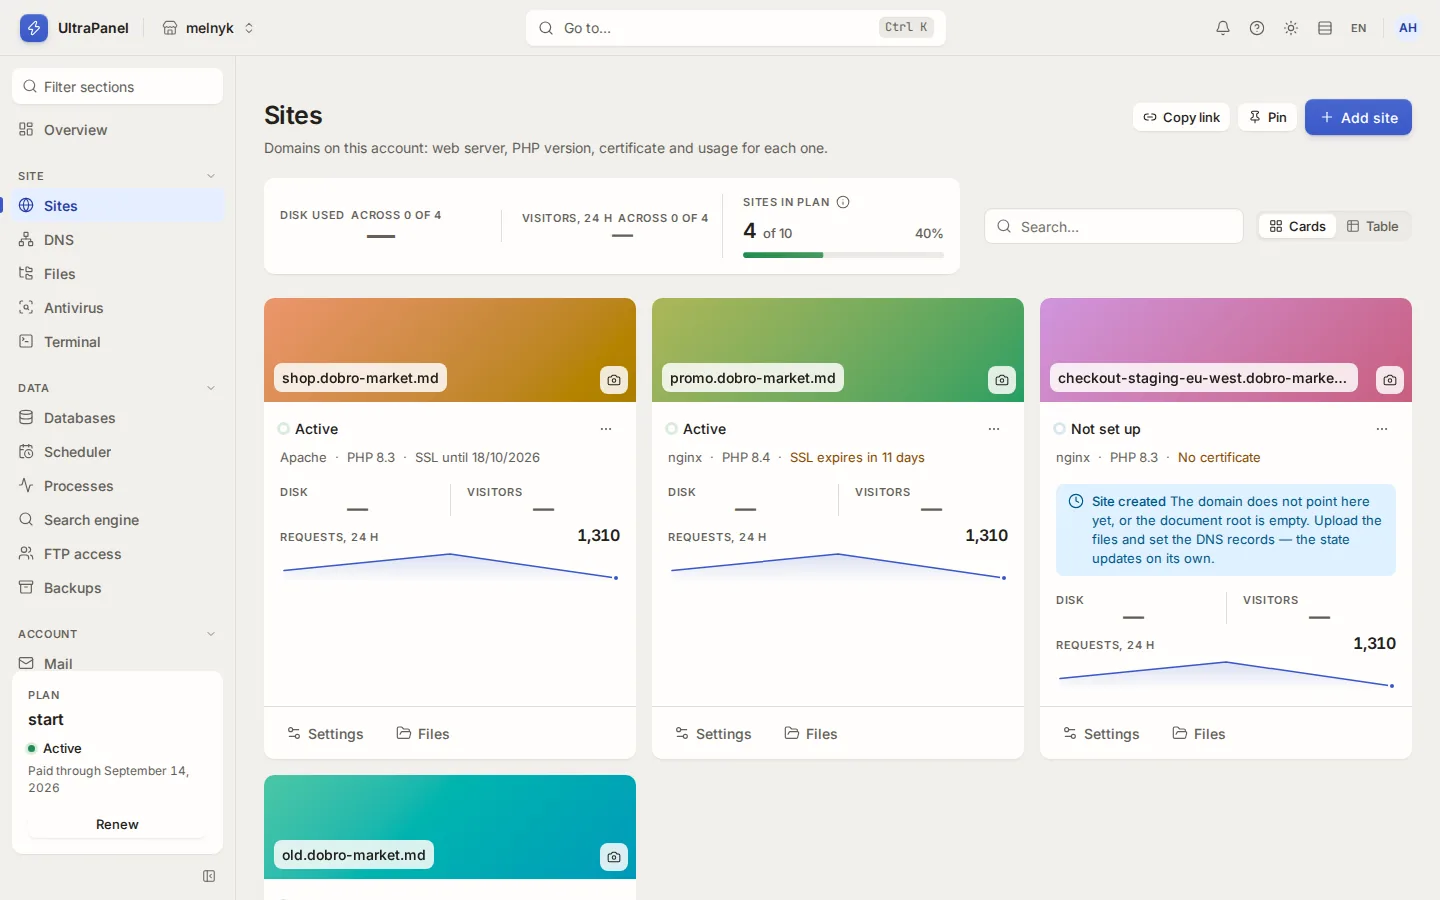
Task: Click the shop.dobro-market.md requests sparkline chart
Action: coord(450,568)
